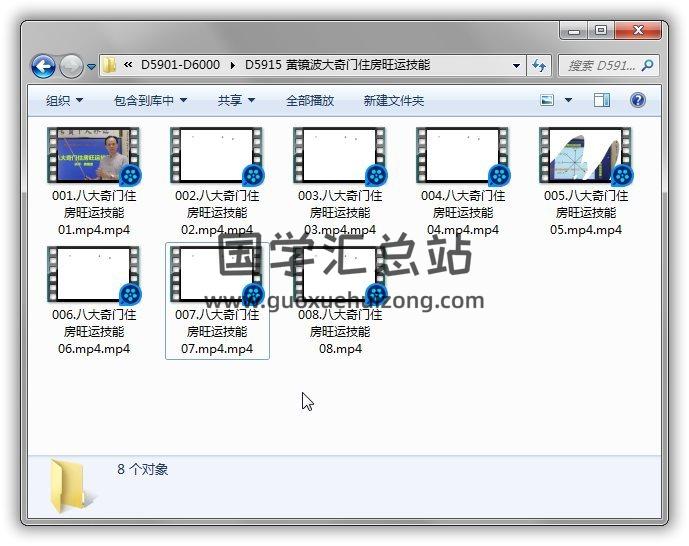Open the 组织 (Organize) menu
The width and height of the screenshot is (689, 546).
(x=64, y=101)
